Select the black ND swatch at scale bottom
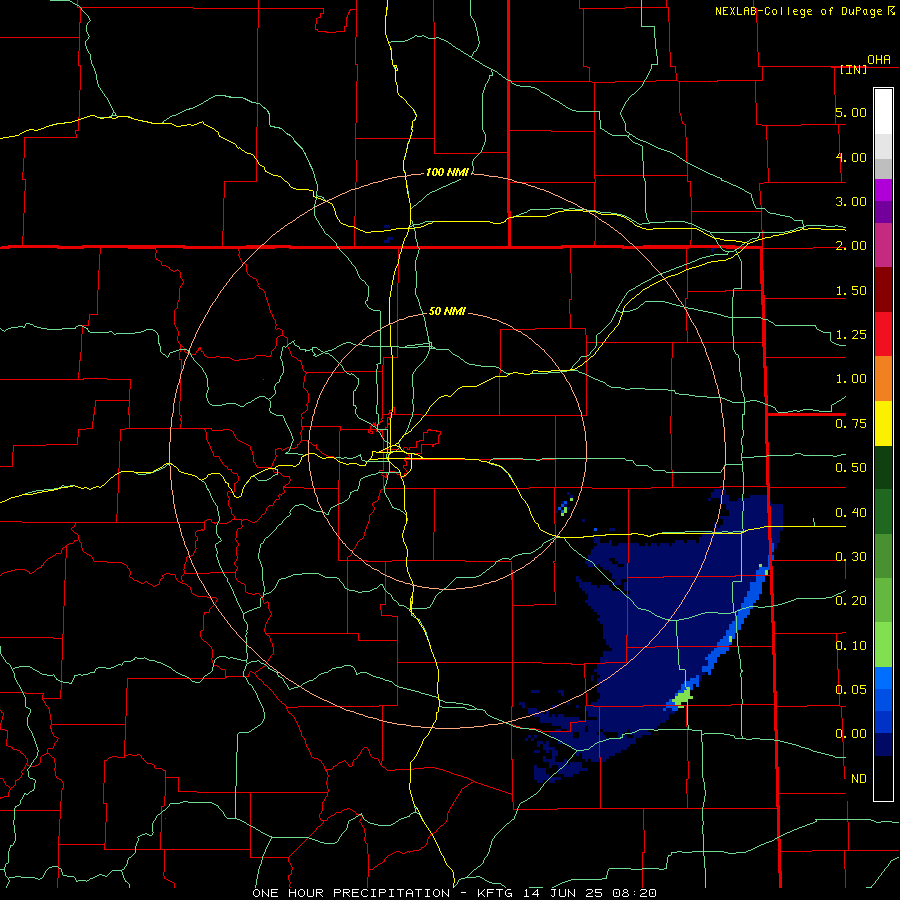 [x=883, y=779]
